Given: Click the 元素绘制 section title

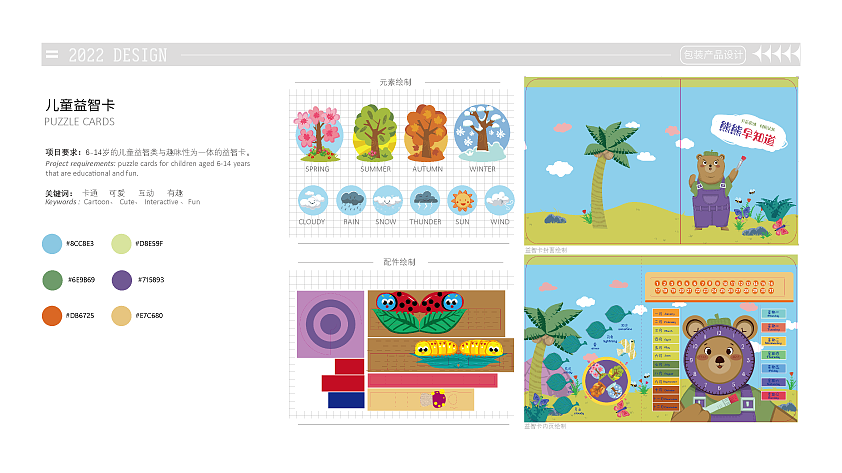Looking at the screenshot, I should 396,82.
